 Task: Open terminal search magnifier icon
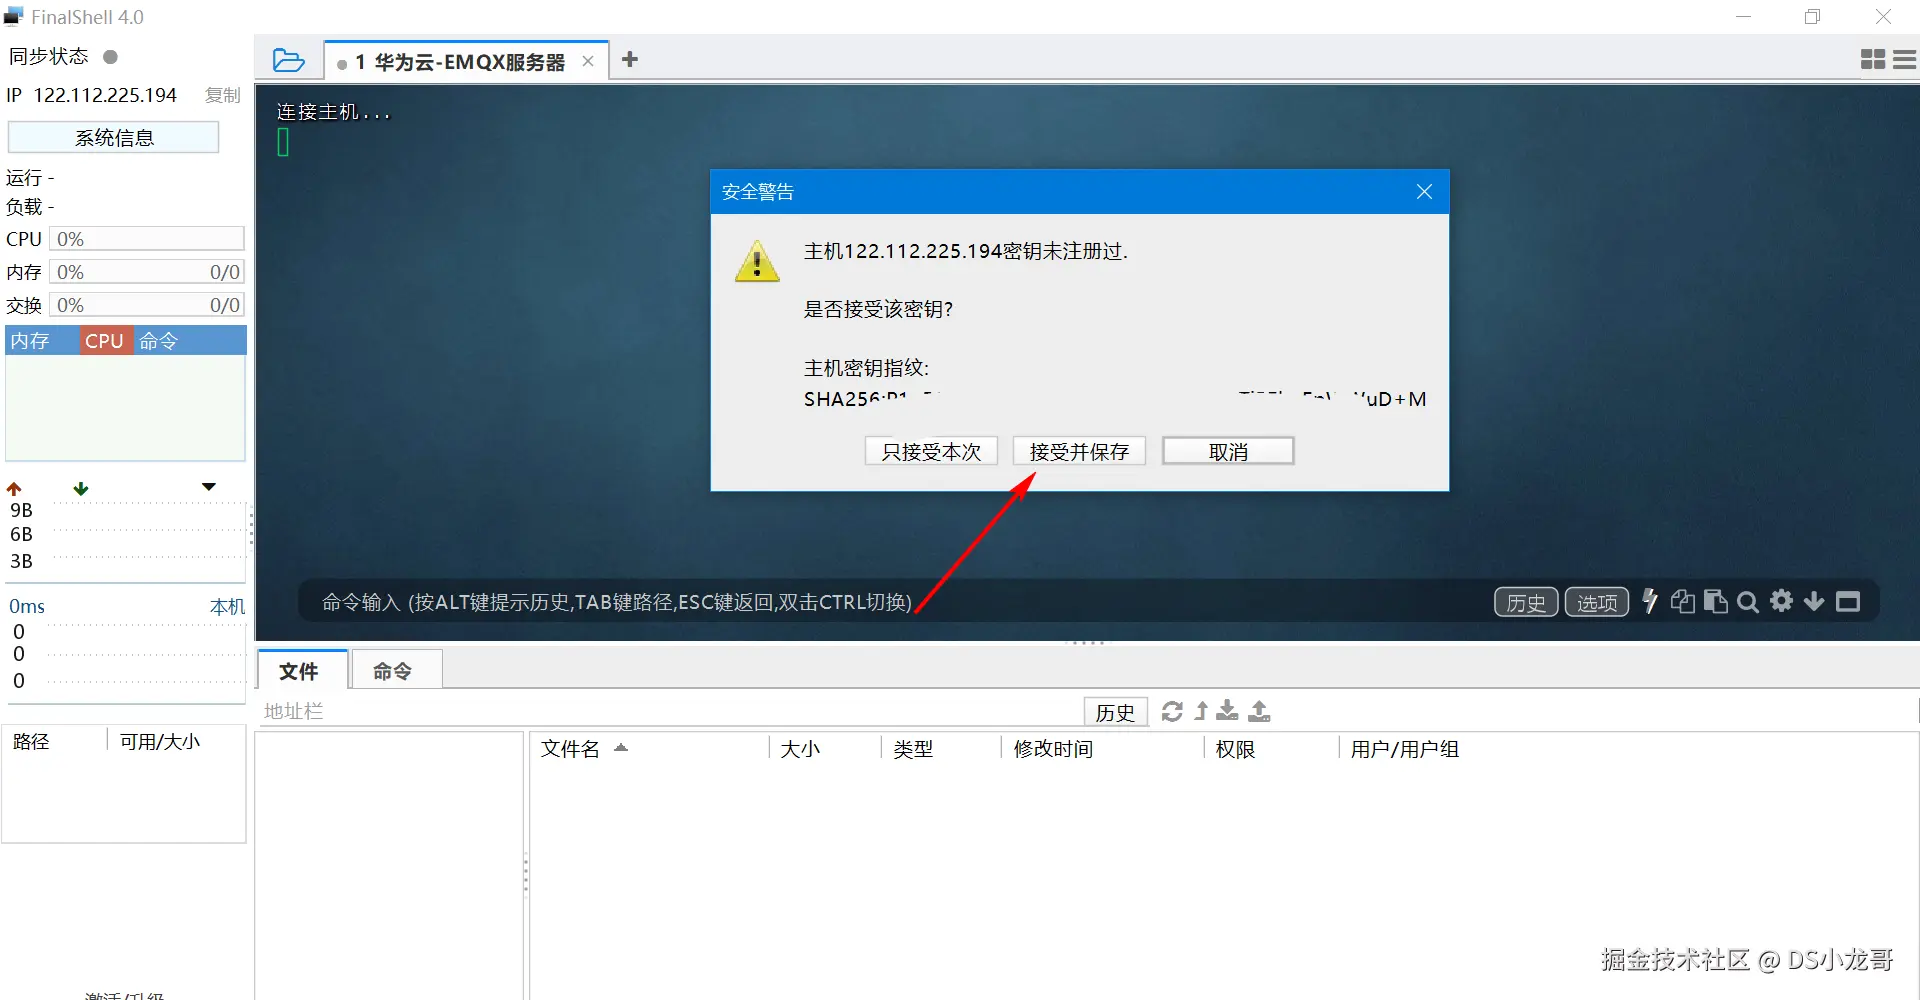[x=1748, y=601]
